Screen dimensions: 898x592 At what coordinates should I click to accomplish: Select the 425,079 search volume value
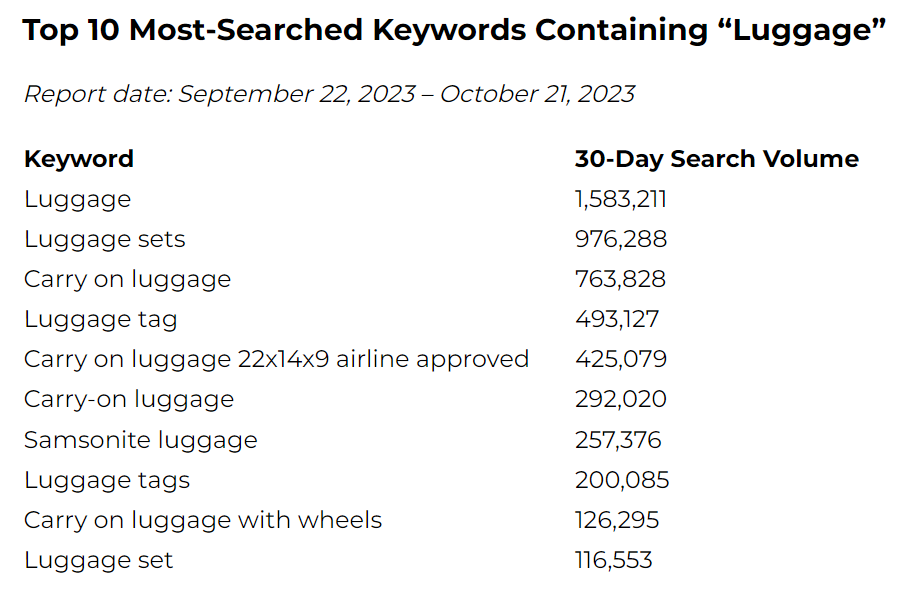[x=621, y=360]
